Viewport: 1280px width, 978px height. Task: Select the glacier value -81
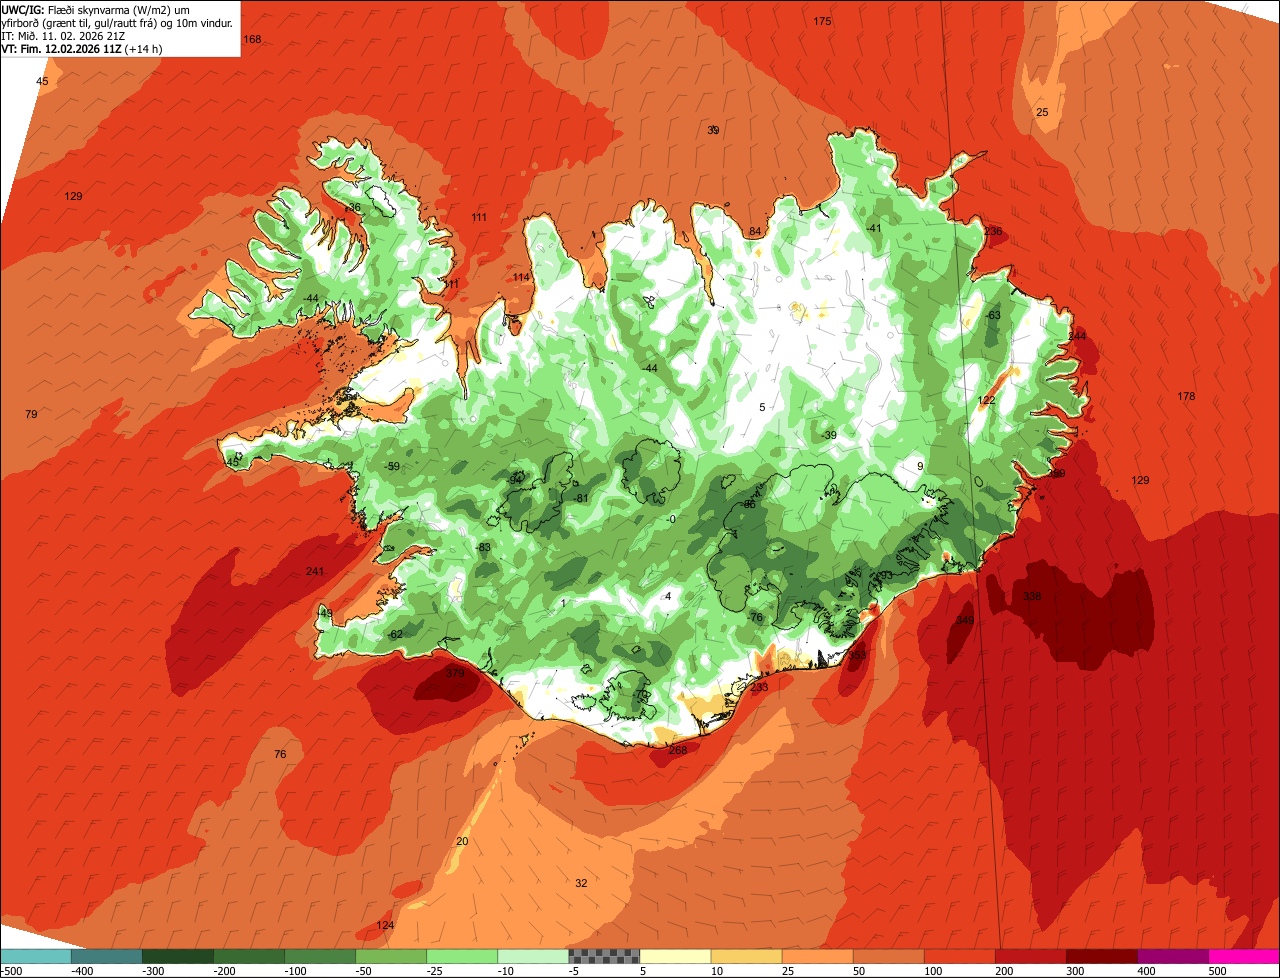581,498
